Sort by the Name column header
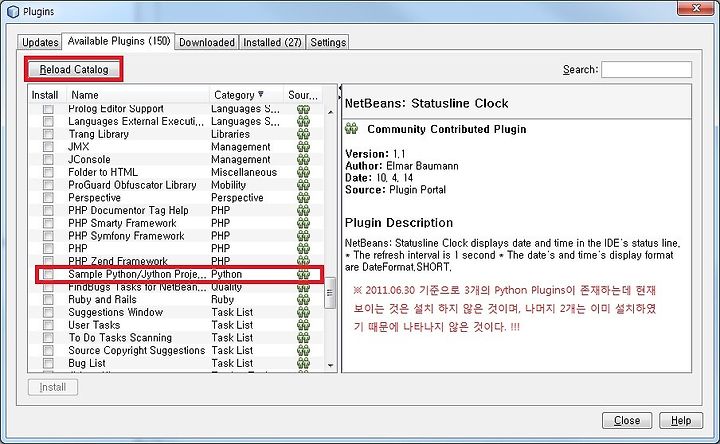Image resolution: width=720 pixels, height=444 pixels. 138,95
